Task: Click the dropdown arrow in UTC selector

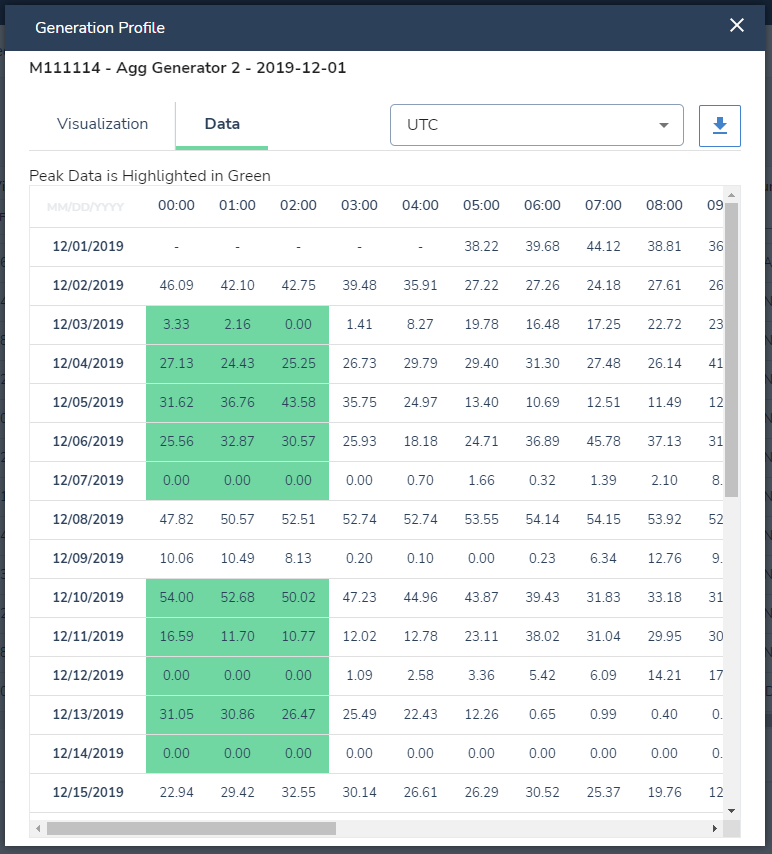Action: coord(664,125)
